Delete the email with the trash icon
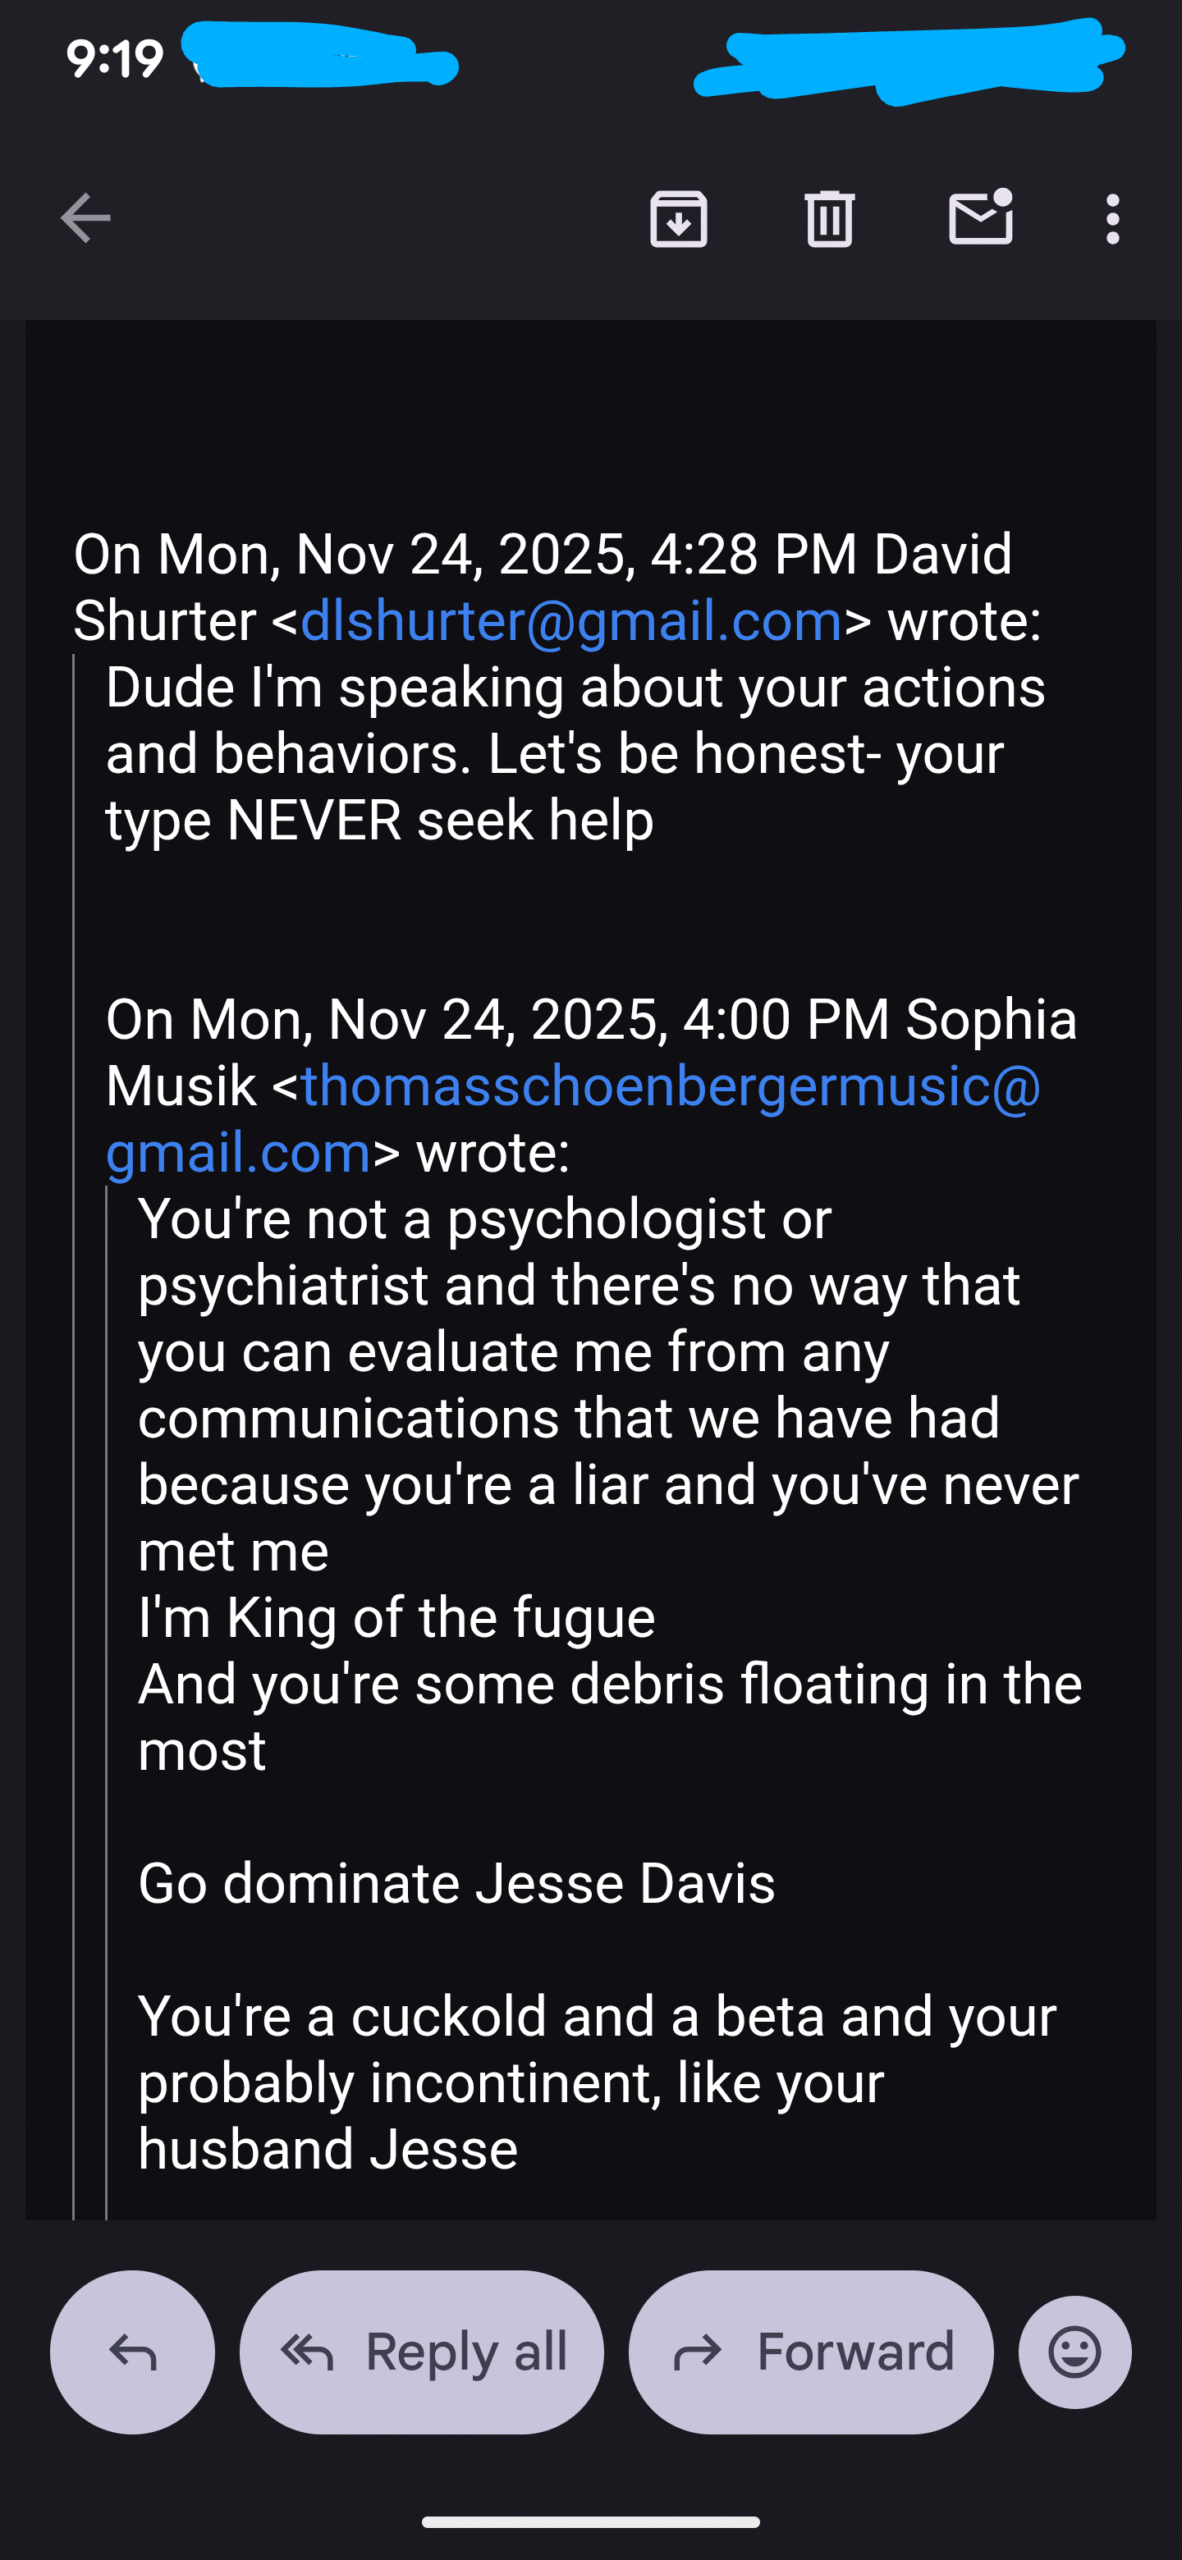Image resolution: width=1182 pixels, height=2560 pixels. point(829,219)
